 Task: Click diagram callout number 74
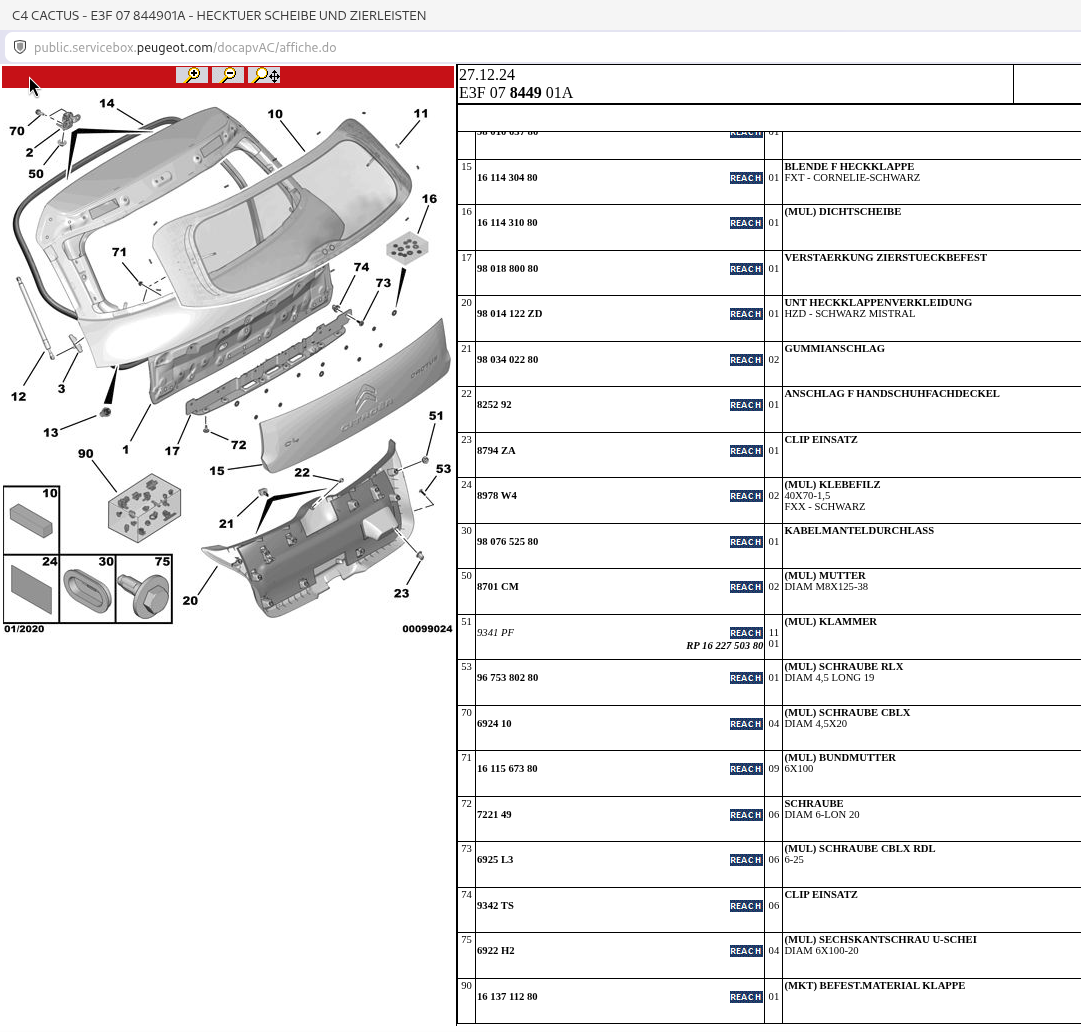[x=361, y=267]
